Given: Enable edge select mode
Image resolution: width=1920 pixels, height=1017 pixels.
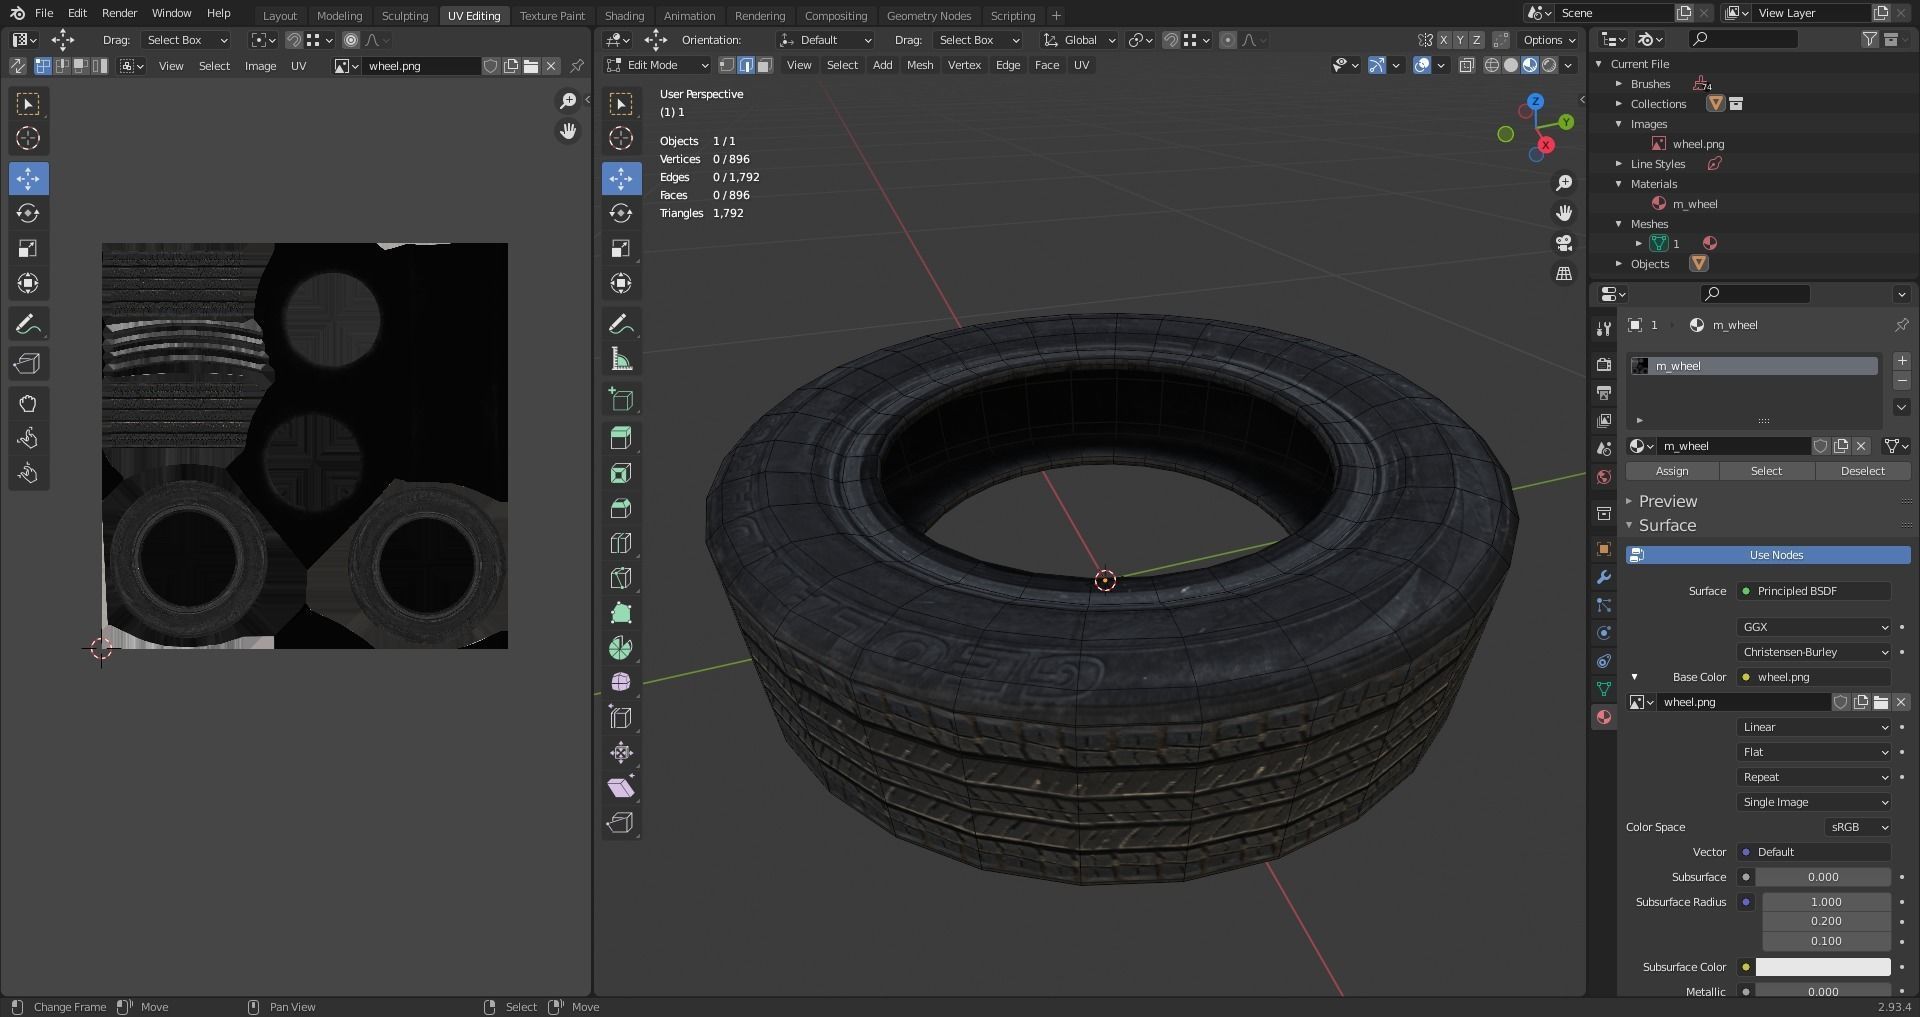Looking at the screenshot, I should pos(746,65).
